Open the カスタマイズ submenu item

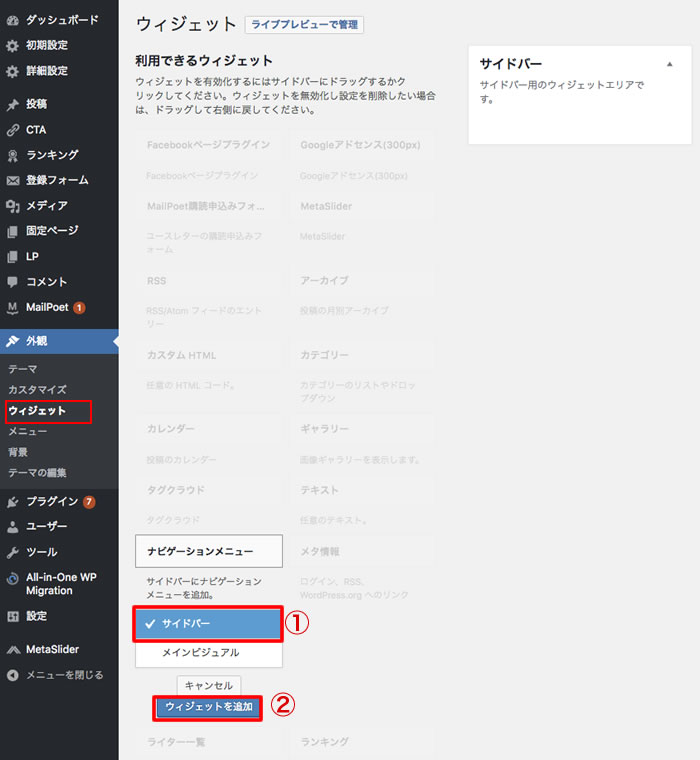click(x=37, y=389)
